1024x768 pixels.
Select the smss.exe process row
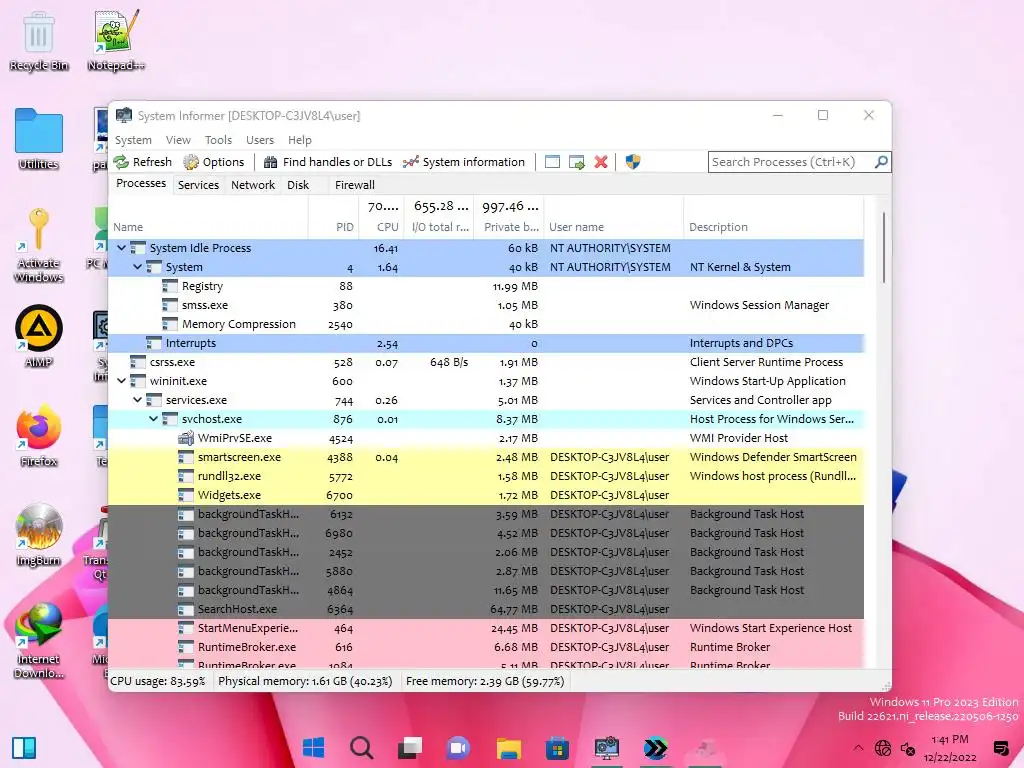tap(486, 305)
